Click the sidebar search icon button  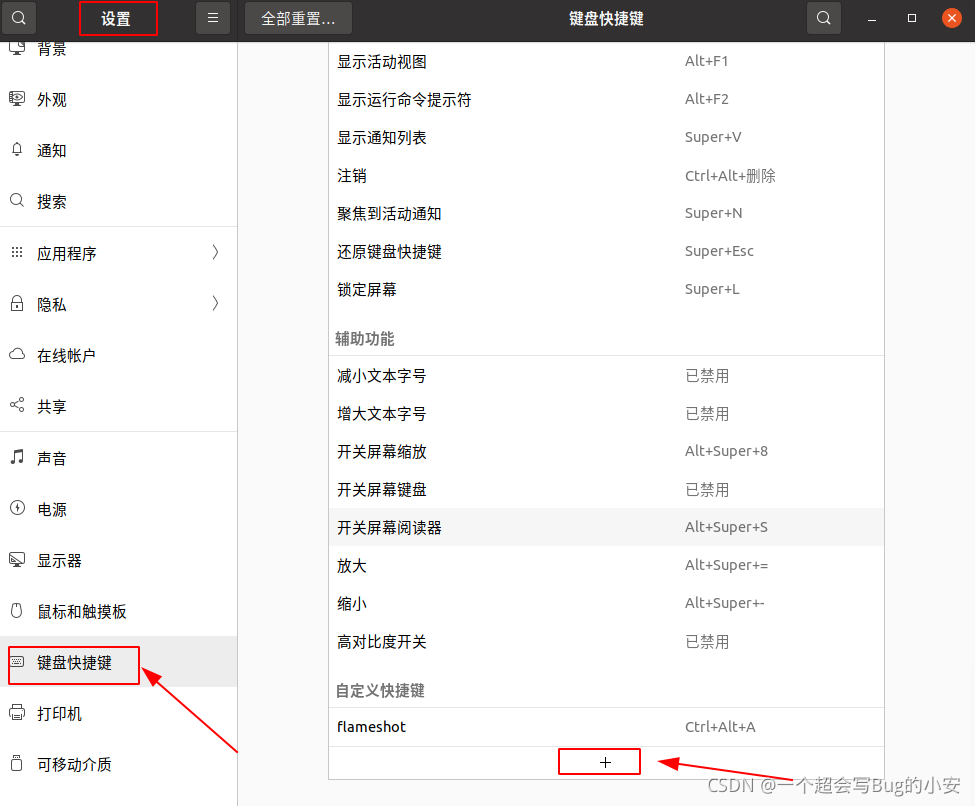pyautogui.click(x=19, y=18)
